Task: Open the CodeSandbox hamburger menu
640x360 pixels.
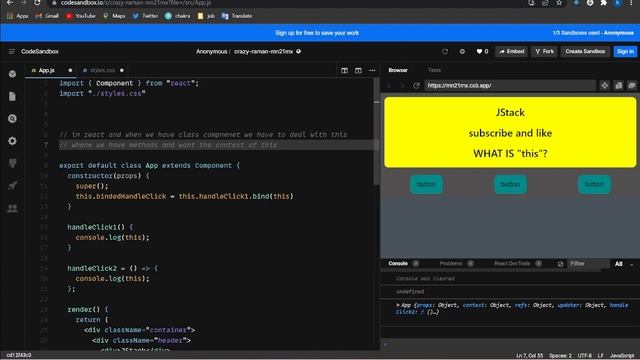Action: pos(11,51)
